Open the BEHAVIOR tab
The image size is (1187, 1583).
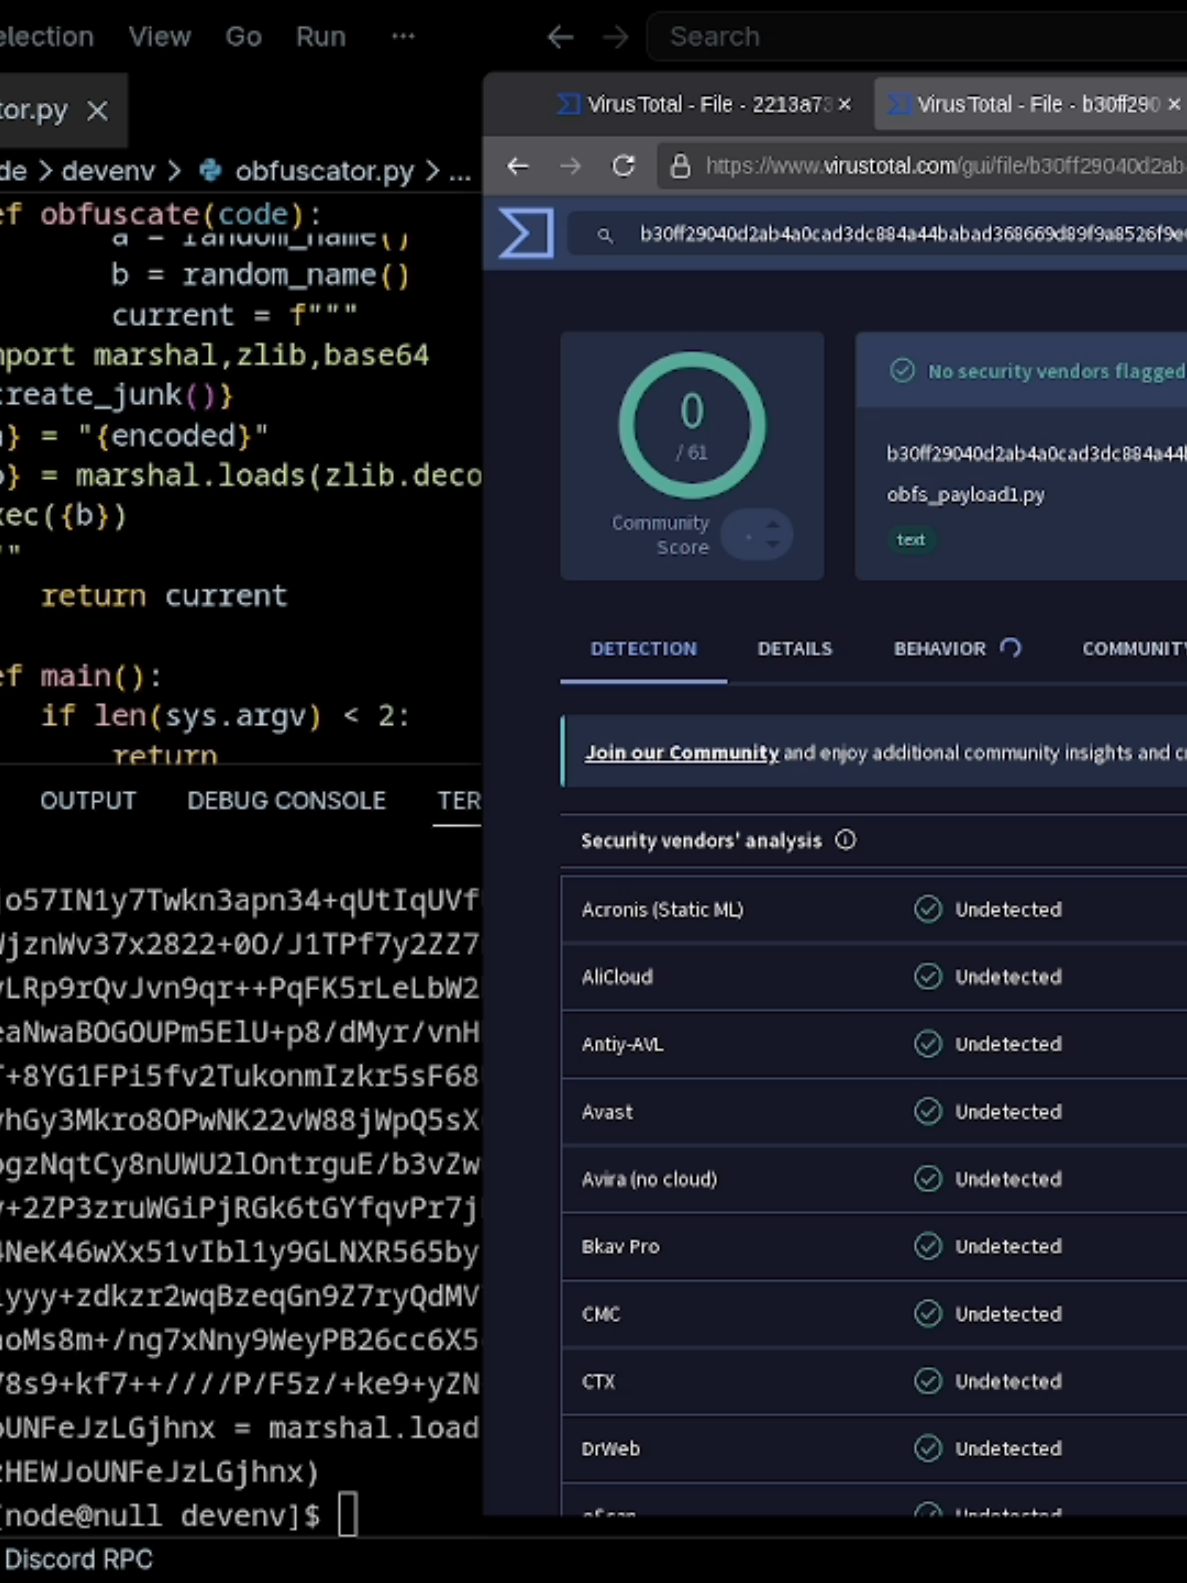pyautogui.click(x=939, y=649)
